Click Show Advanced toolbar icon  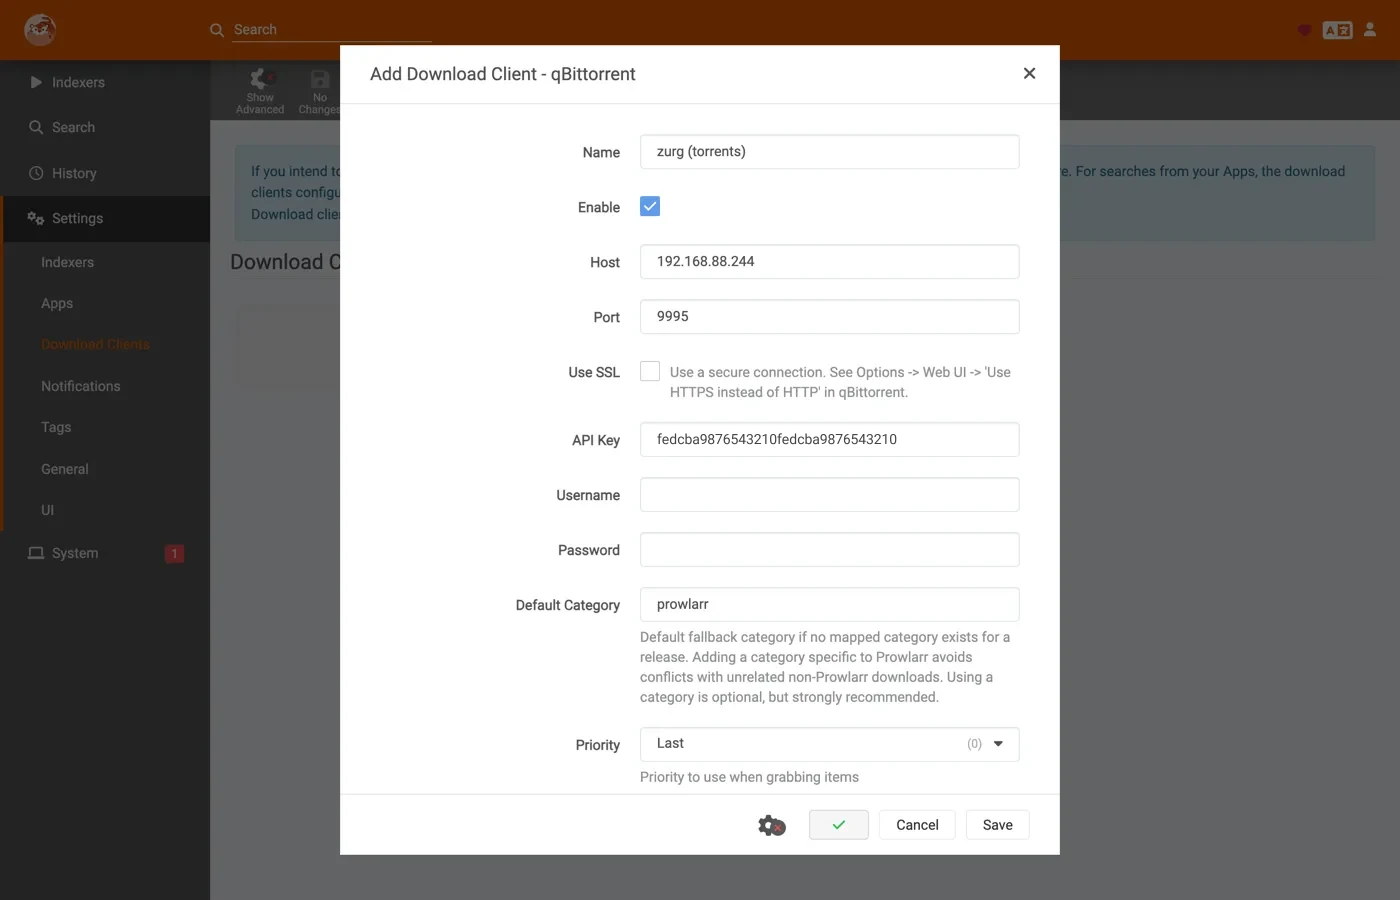260,91
